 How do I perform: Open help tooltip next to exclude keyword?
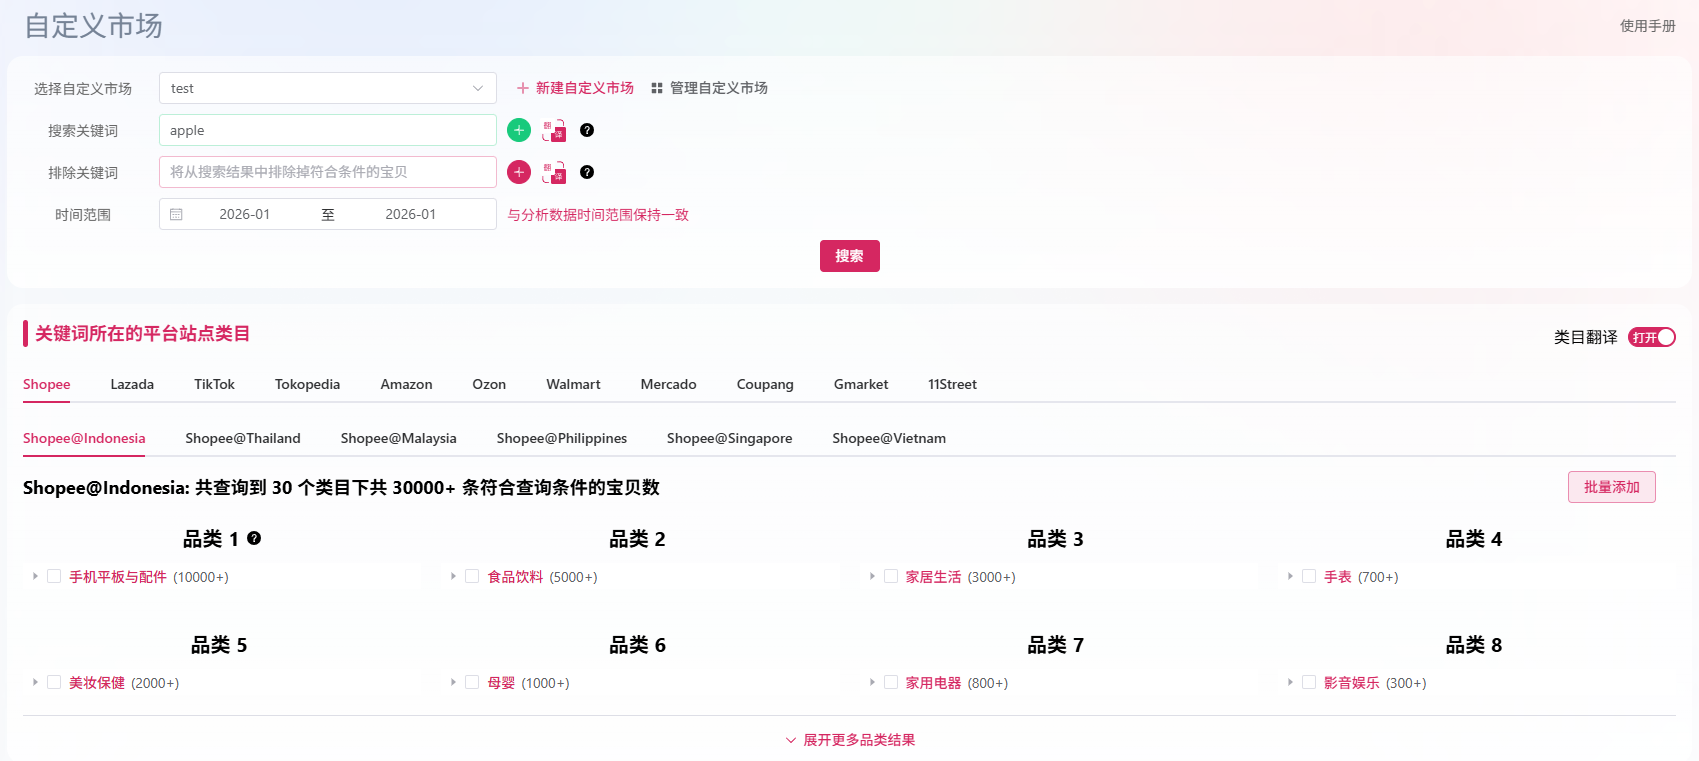(587, 172)
